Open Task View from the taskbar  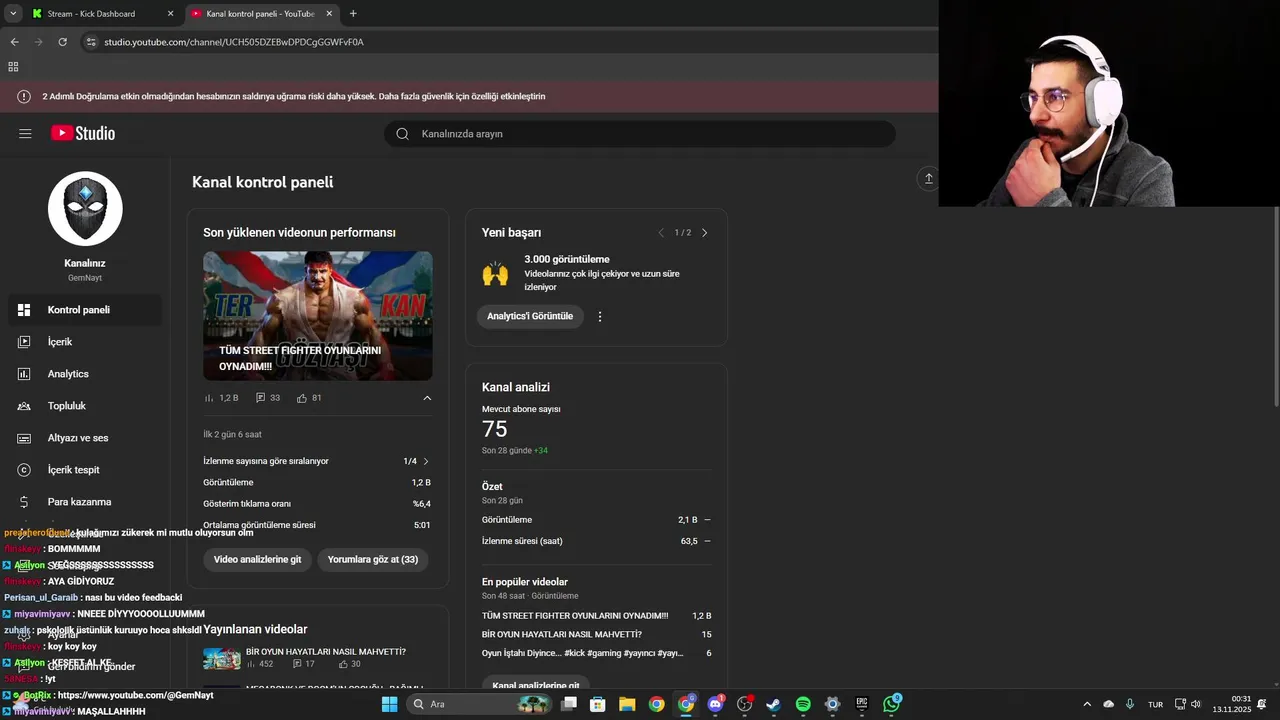569,704
